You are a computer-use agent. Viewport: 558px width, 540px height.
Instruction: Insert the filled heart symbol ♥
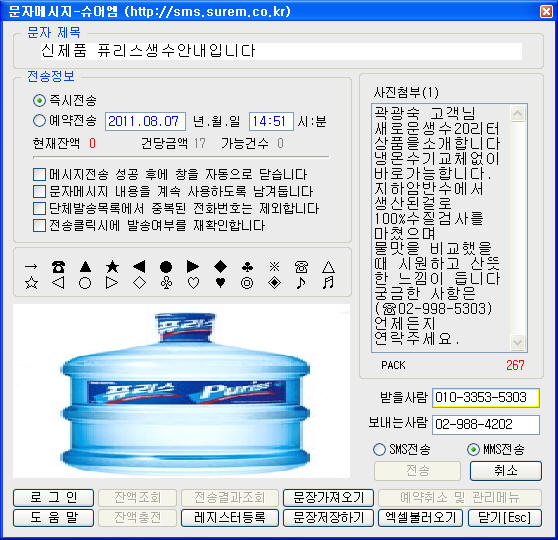pyautogui.click(x=220, y=283)
